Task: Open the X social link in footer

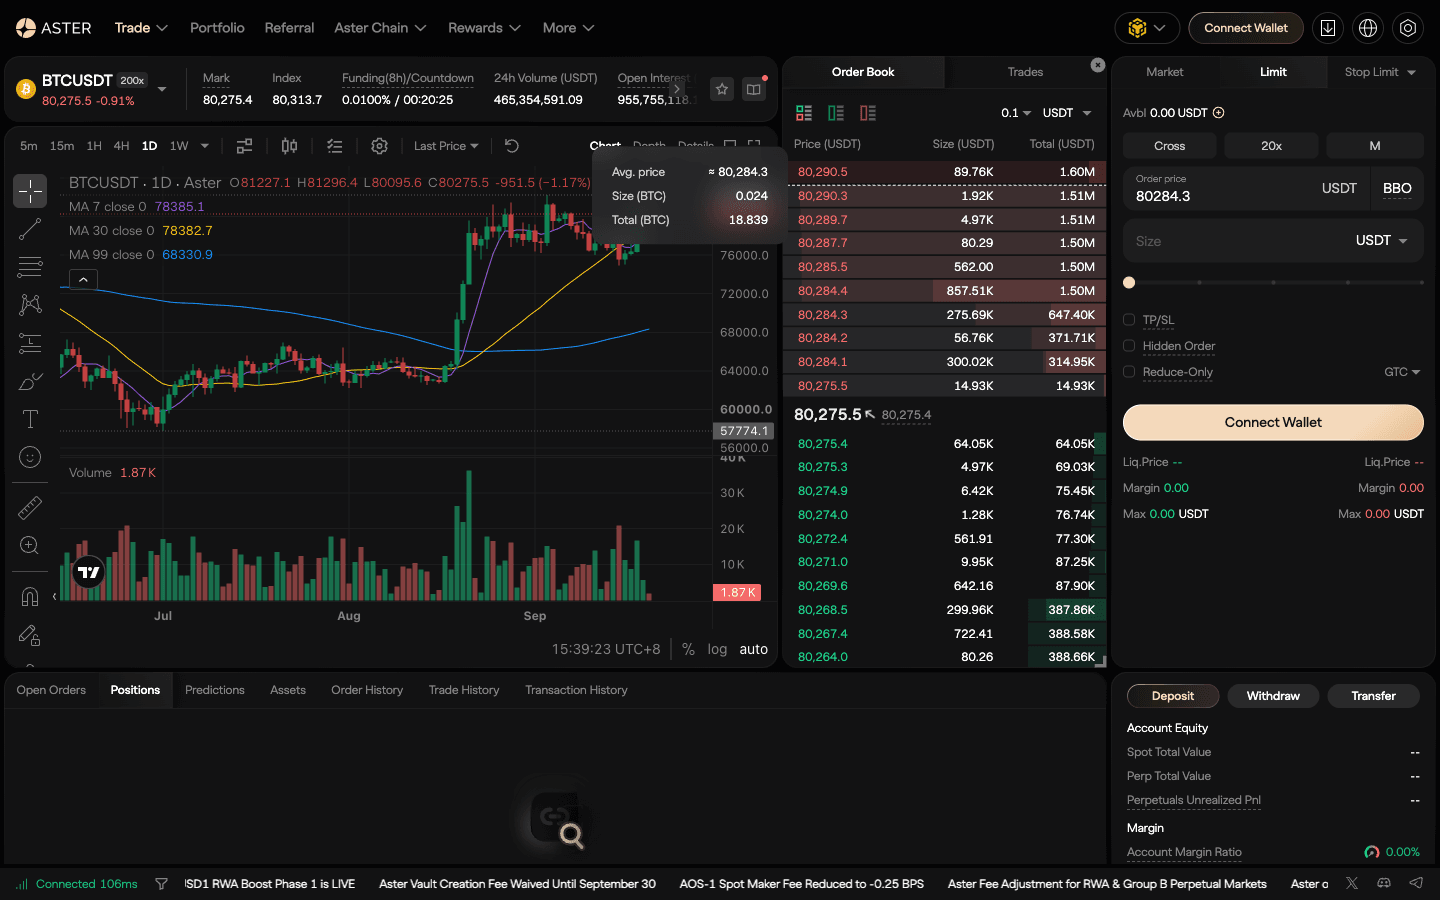Action: 1352,883
